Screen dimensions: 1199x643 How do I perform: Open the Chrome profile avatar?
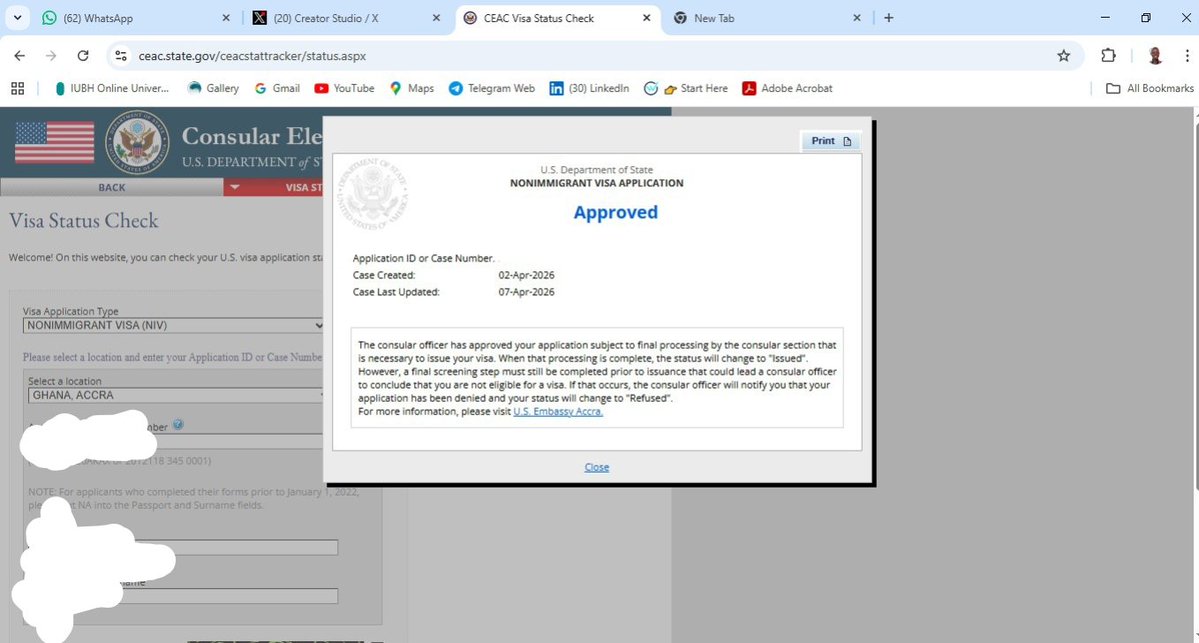1155,55
